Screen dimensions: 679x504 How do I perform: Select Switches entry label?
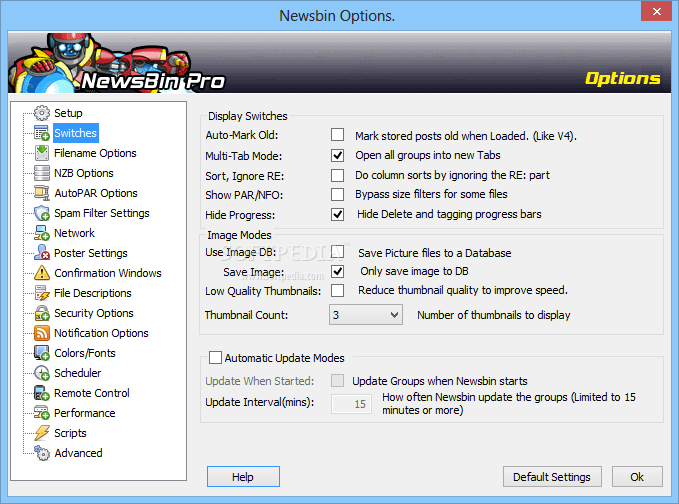pos(75,133)
